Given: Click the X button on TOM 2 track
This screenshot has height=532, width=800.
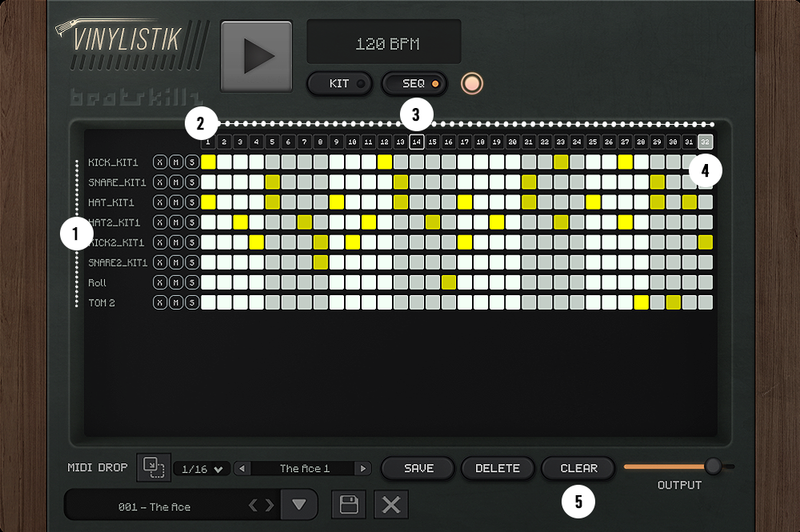Looking at the screenshot, I should pyautogui.click(x=160, y=302).
